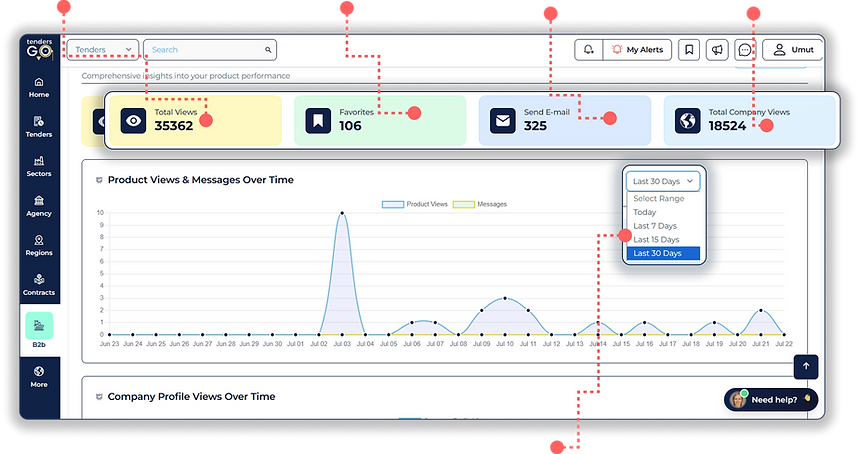
Task: Go to the Sectors page
Action: (39, 166)
